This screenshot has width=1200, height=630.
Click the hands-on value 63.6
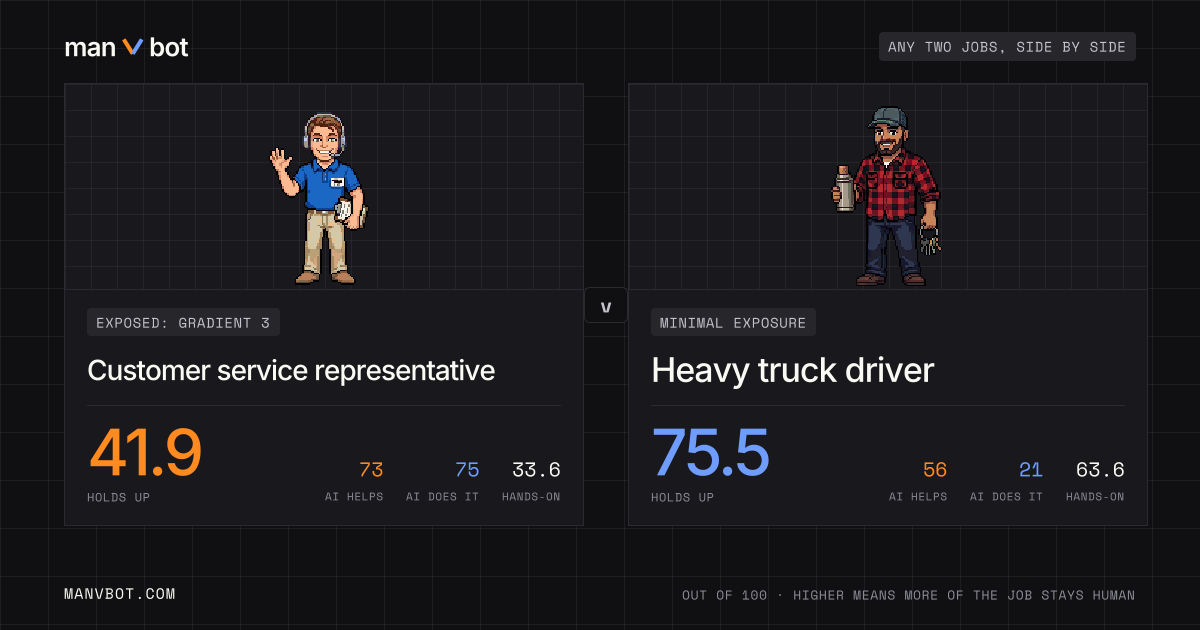(1100, 470)
